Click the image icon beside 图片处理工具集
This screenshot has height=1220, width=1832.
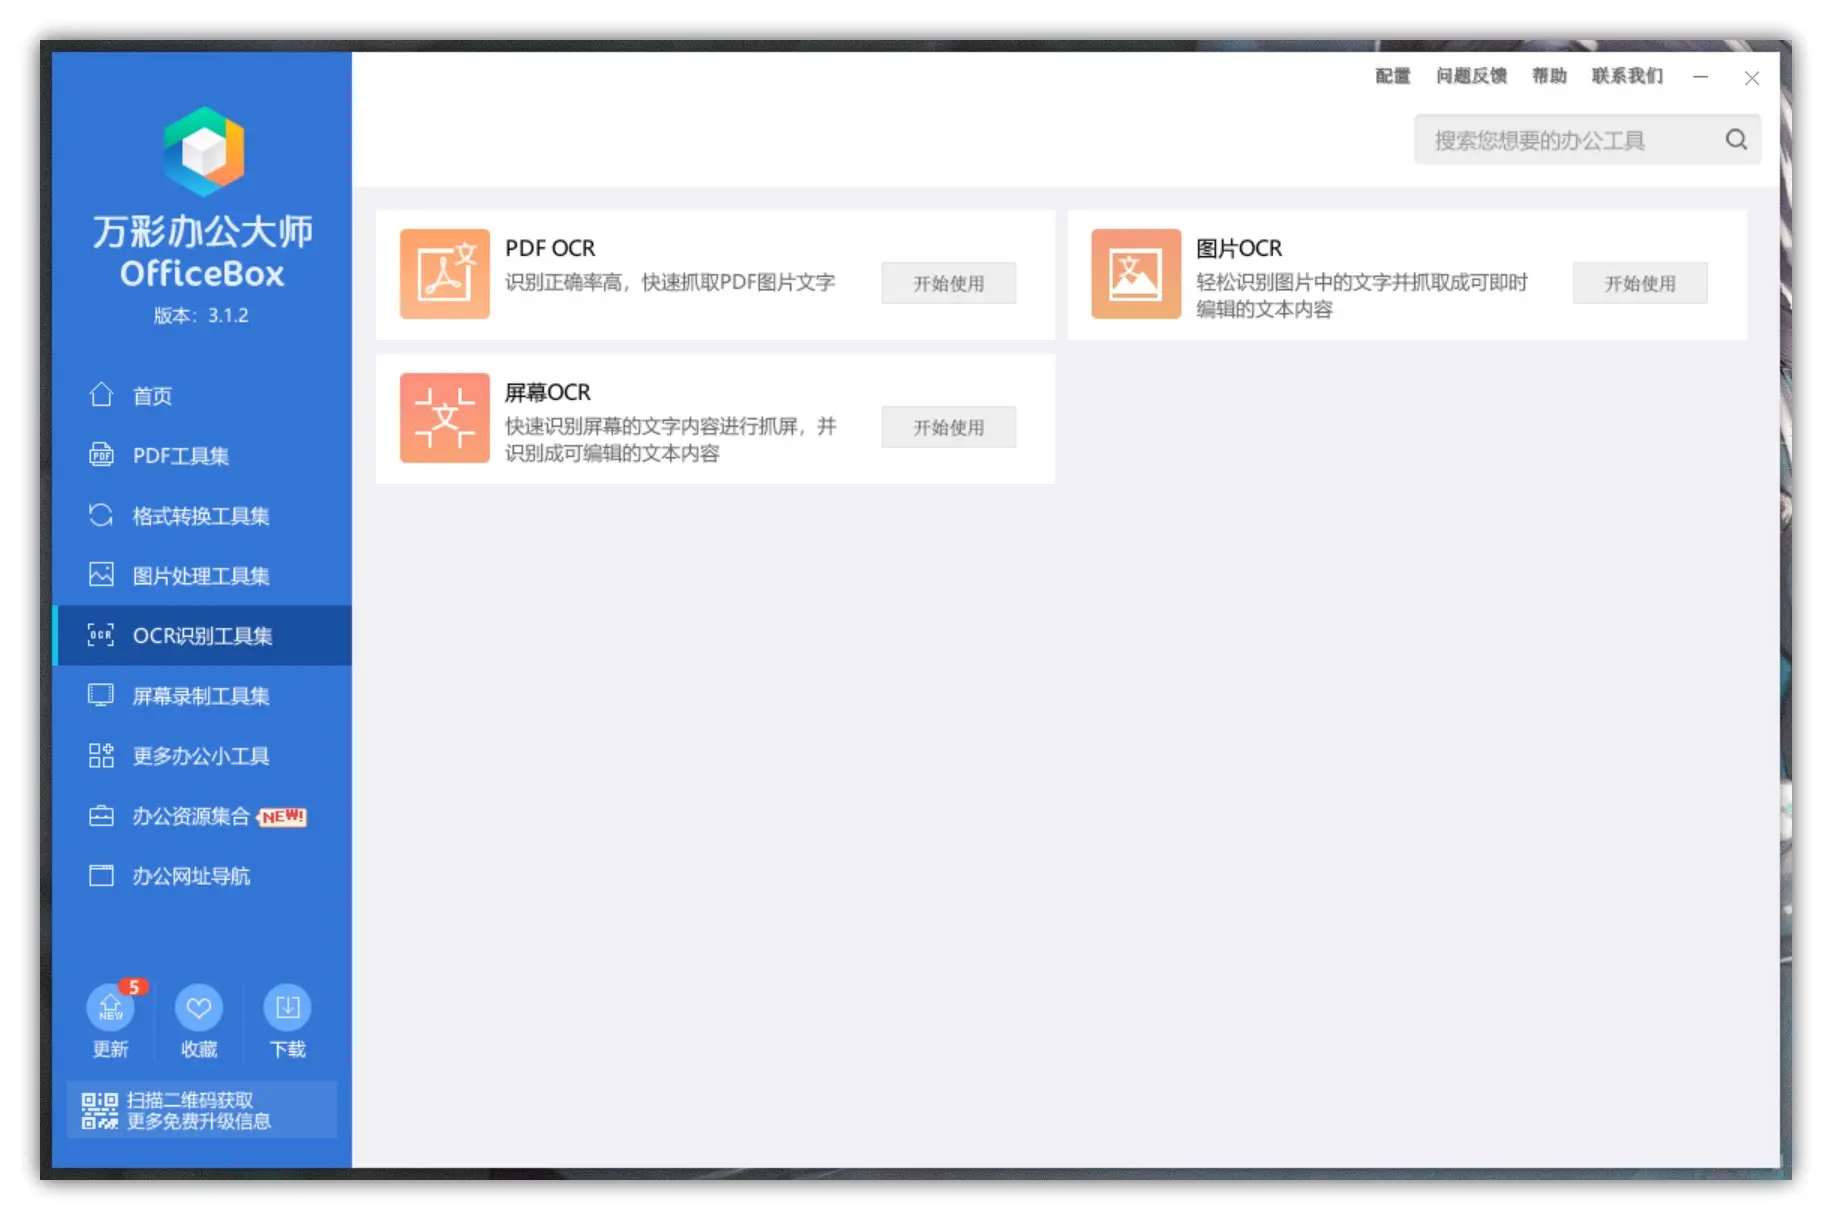(x=101, y=575)
